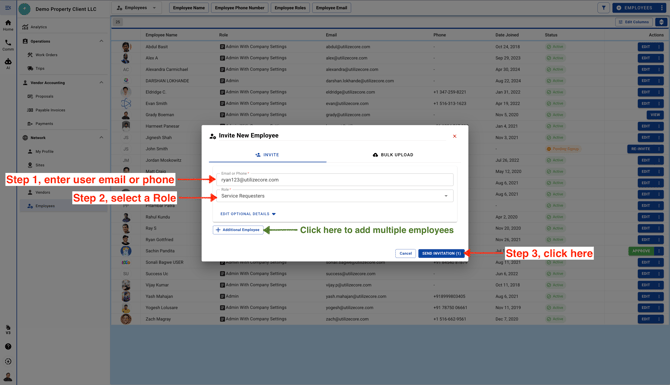670x385 pixels.
Task: Click the Additional Employee button
Action: [238, 230]
